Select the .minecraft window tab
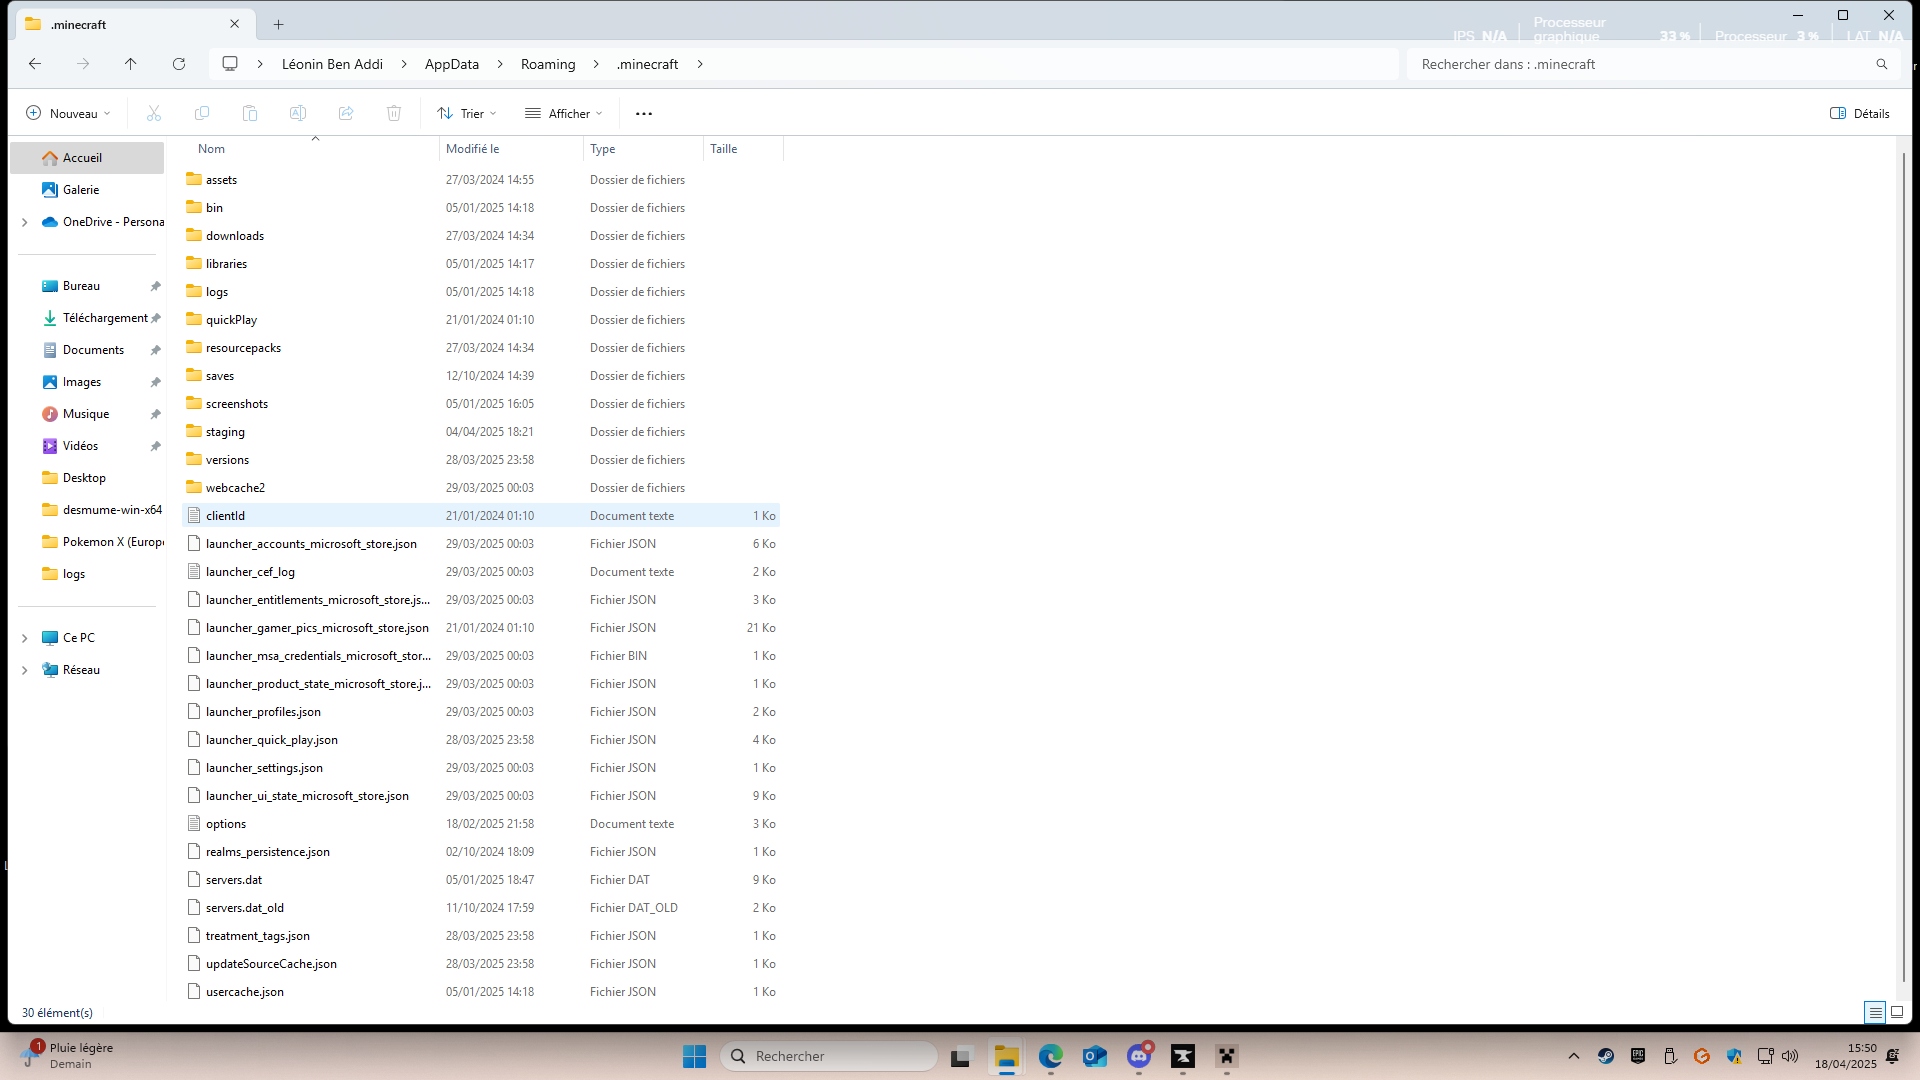Screen dimensions: 1920x1080 point(134,24)
